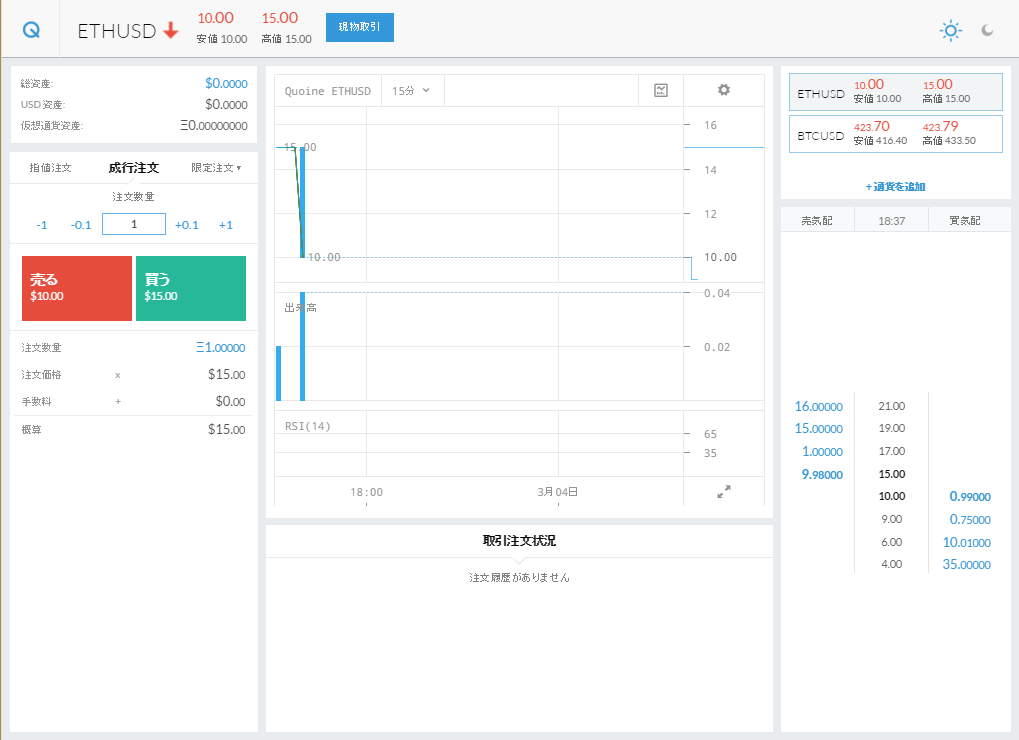Click the ETHUSD pair title in header

click(117, 31)
